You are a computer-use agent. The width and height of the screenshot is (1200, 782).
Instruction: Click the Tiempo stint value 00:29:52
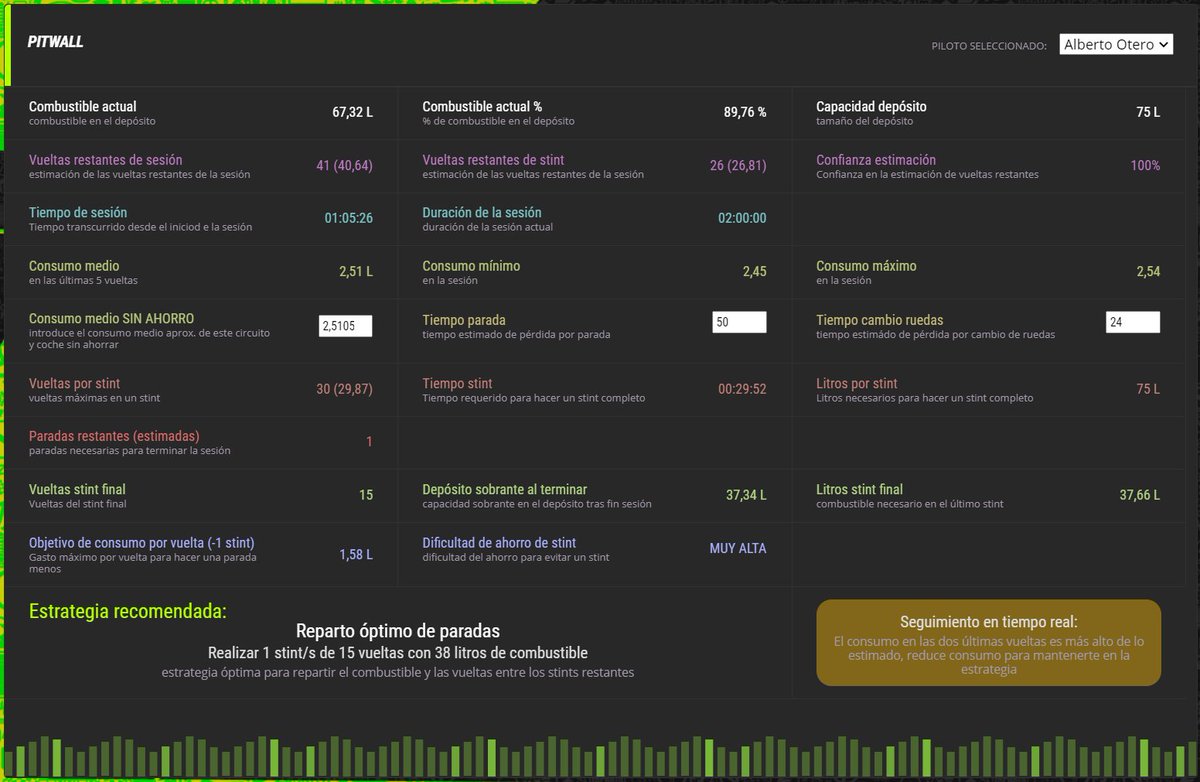pos(742,389)
